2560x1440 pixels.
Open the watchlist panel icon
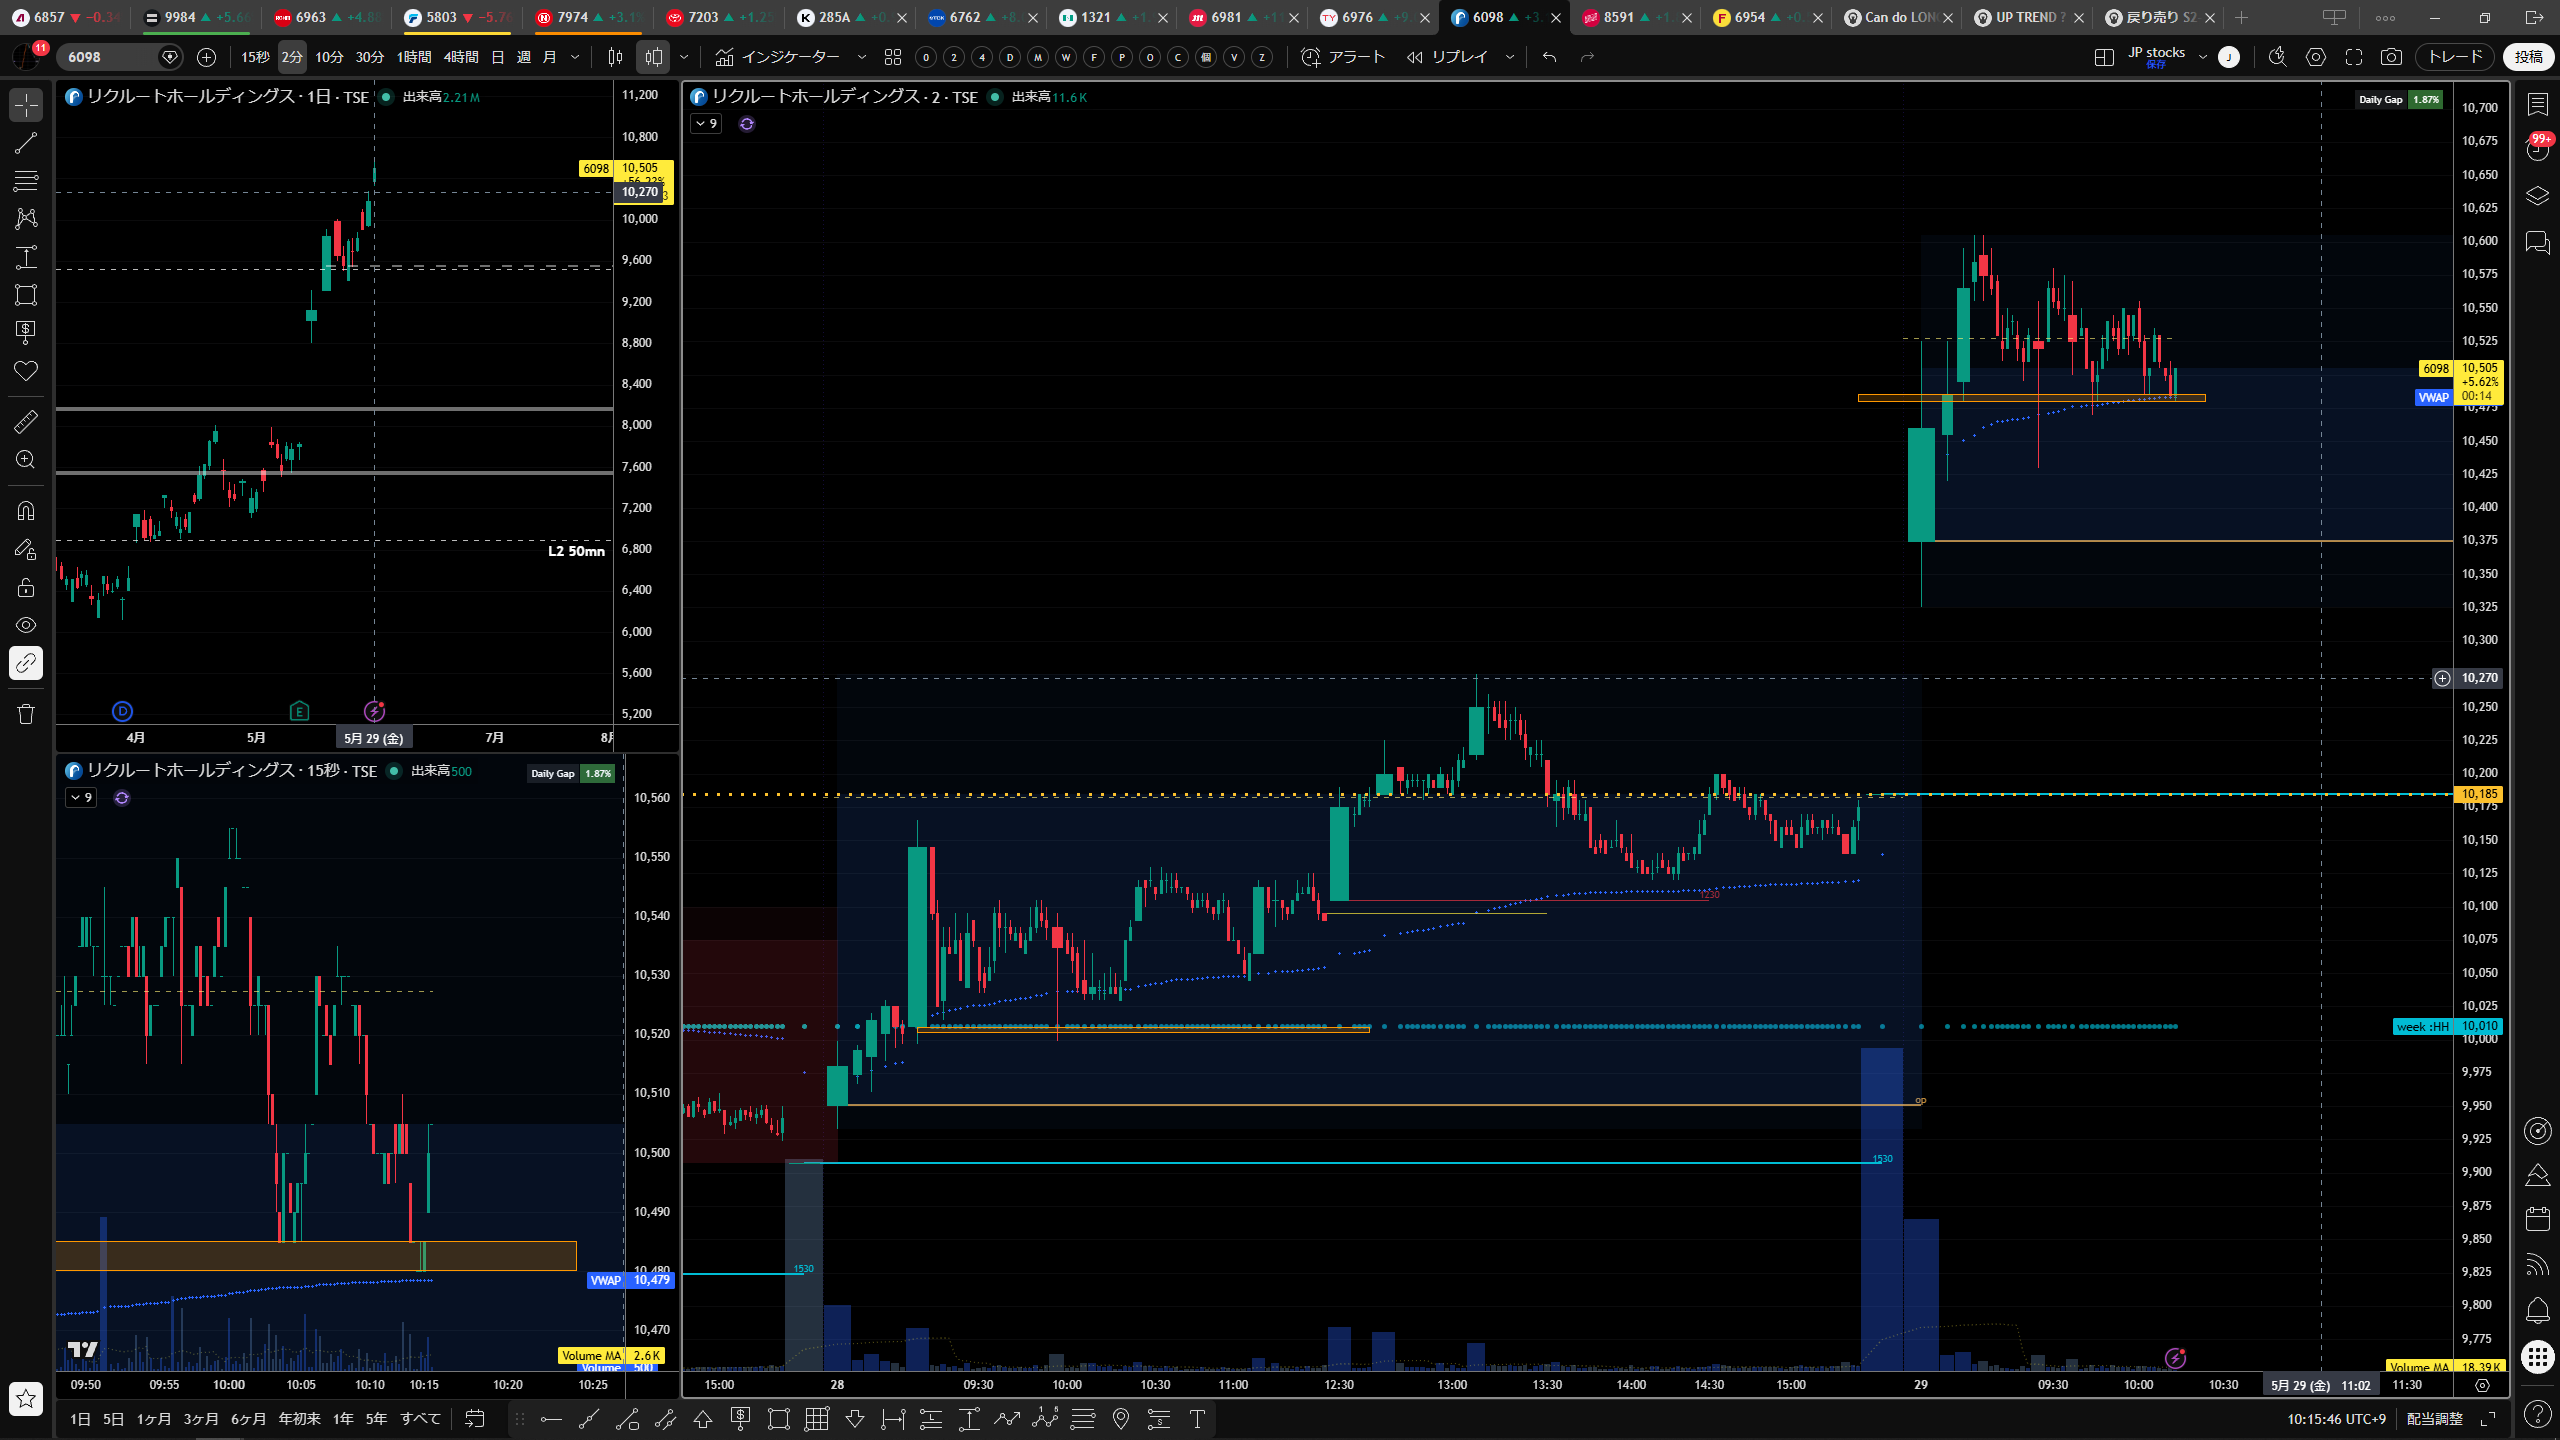tap(2537, 104)
